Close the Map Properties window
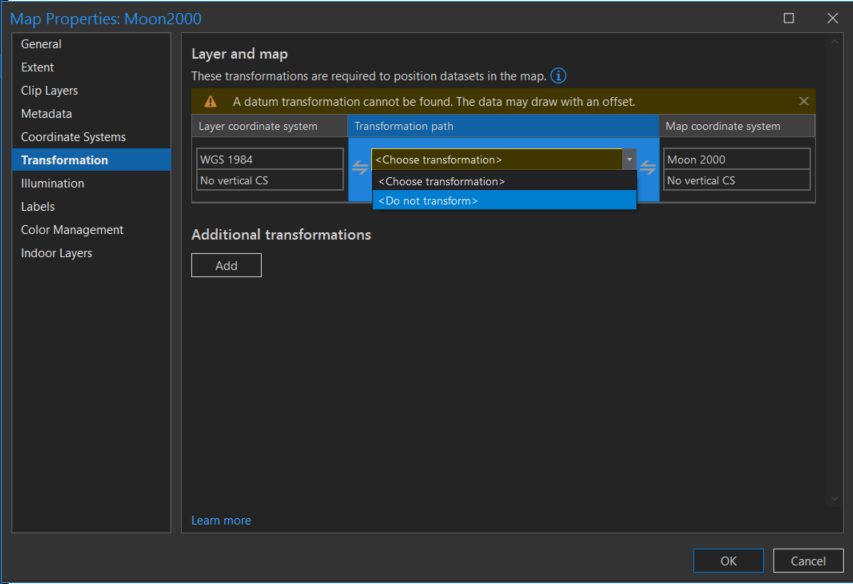 [832, 18]
